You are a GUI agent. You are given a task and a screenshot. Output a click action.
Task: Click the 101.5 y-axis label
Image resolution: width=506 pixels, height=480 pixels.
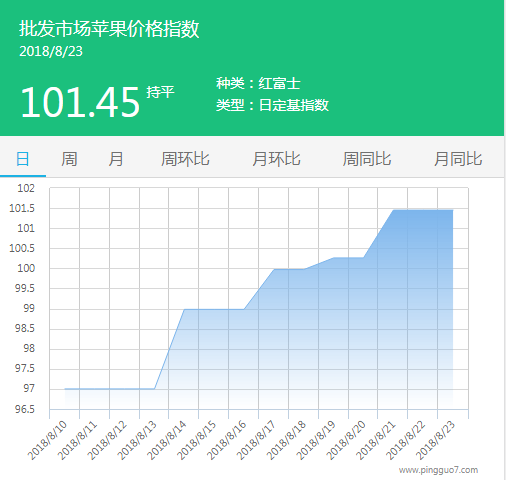(22, 208)
